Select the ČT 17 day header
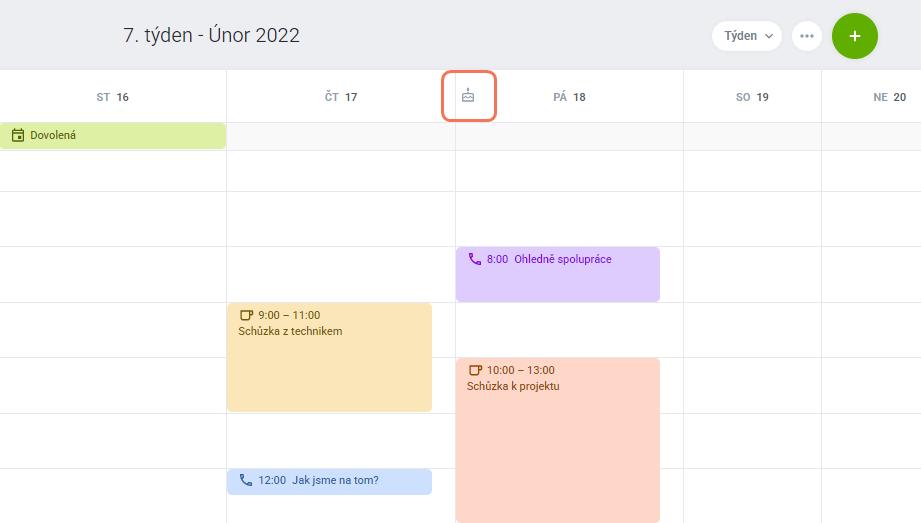This screenshot has height=523, width=921. tap(341, 97)
